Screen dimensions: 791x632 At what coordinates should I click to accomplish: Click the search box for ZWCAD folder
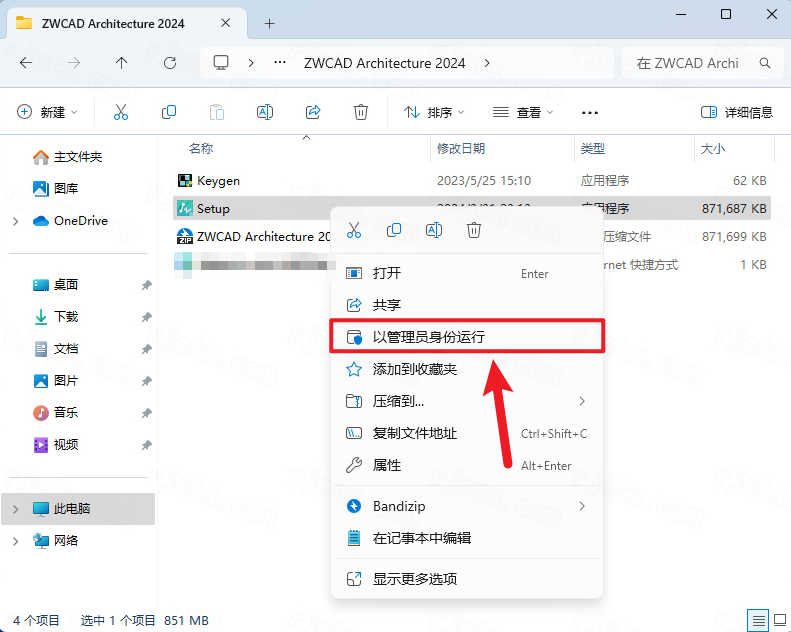[698, 63]
